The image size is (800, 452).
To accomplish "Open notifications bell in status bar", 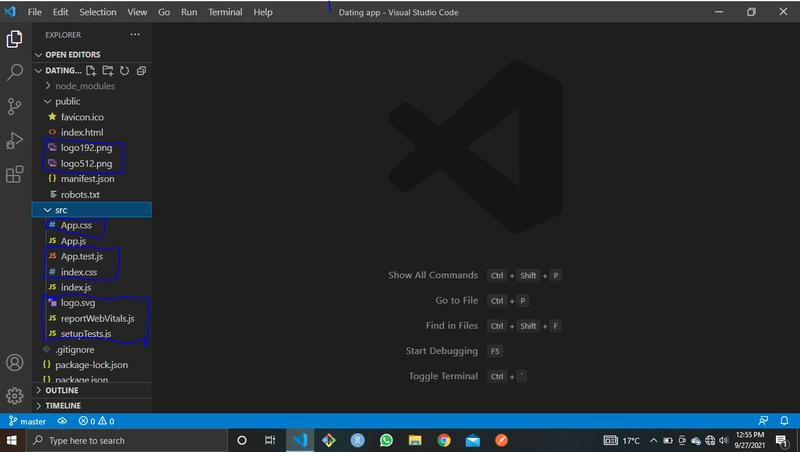I will [784, 421].
